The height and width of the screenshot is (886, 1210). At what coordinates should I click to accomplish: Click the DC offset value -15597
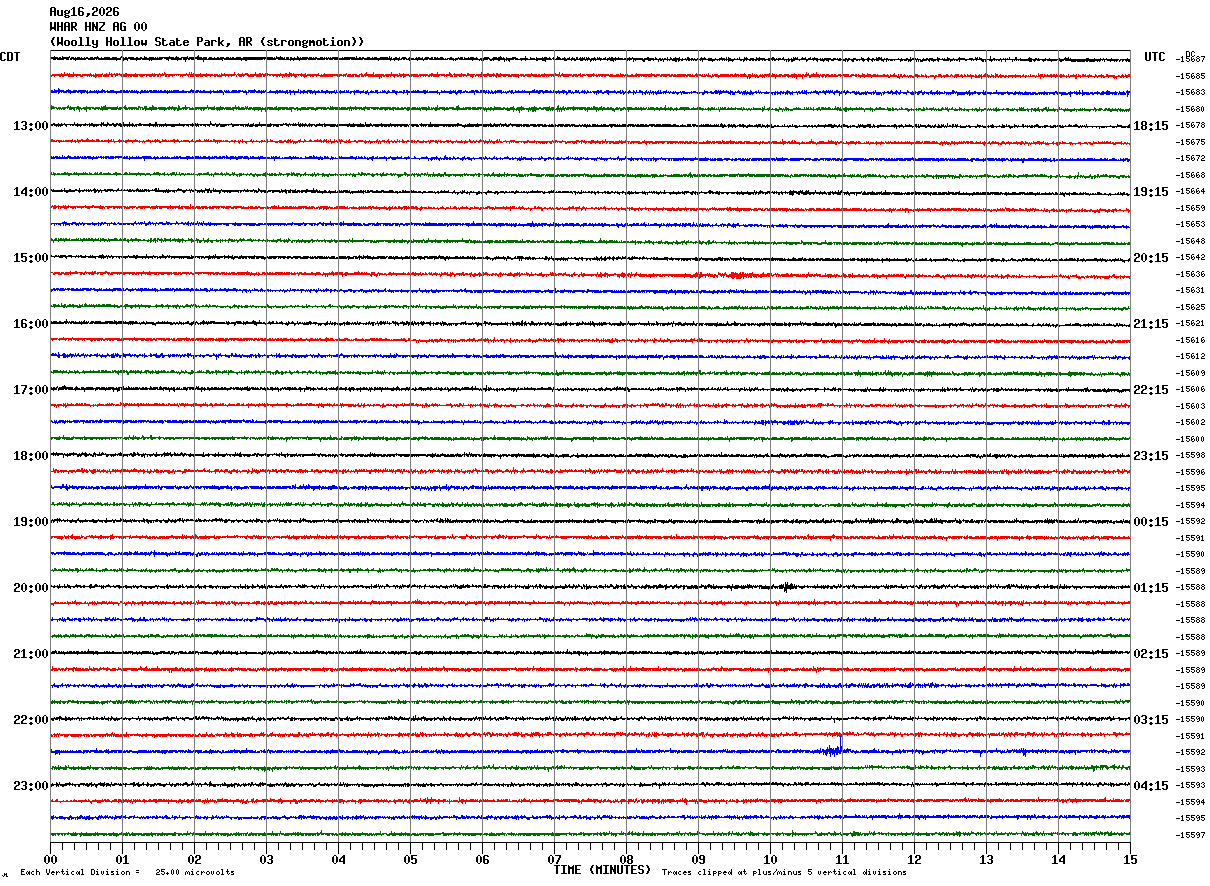click(x=1190, y=835)
